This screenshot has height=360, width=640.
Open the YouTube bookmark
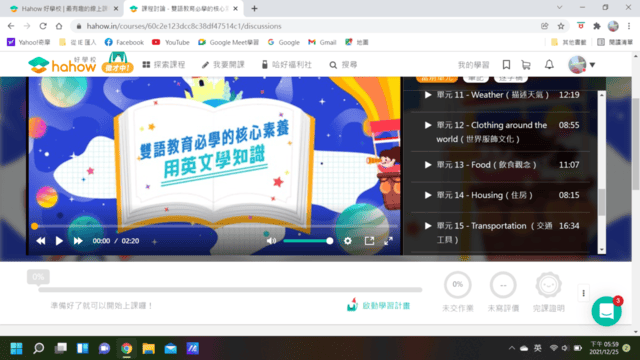pos(171,42)
